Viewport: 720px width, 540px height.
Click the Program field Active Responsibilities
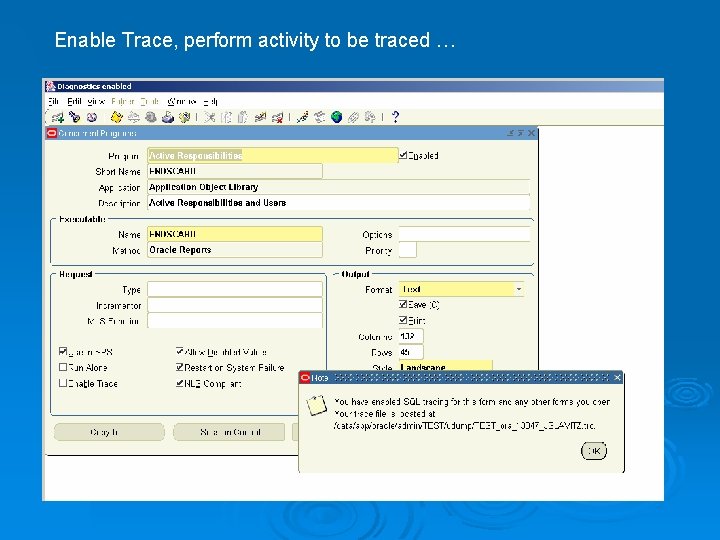point(273,155)
